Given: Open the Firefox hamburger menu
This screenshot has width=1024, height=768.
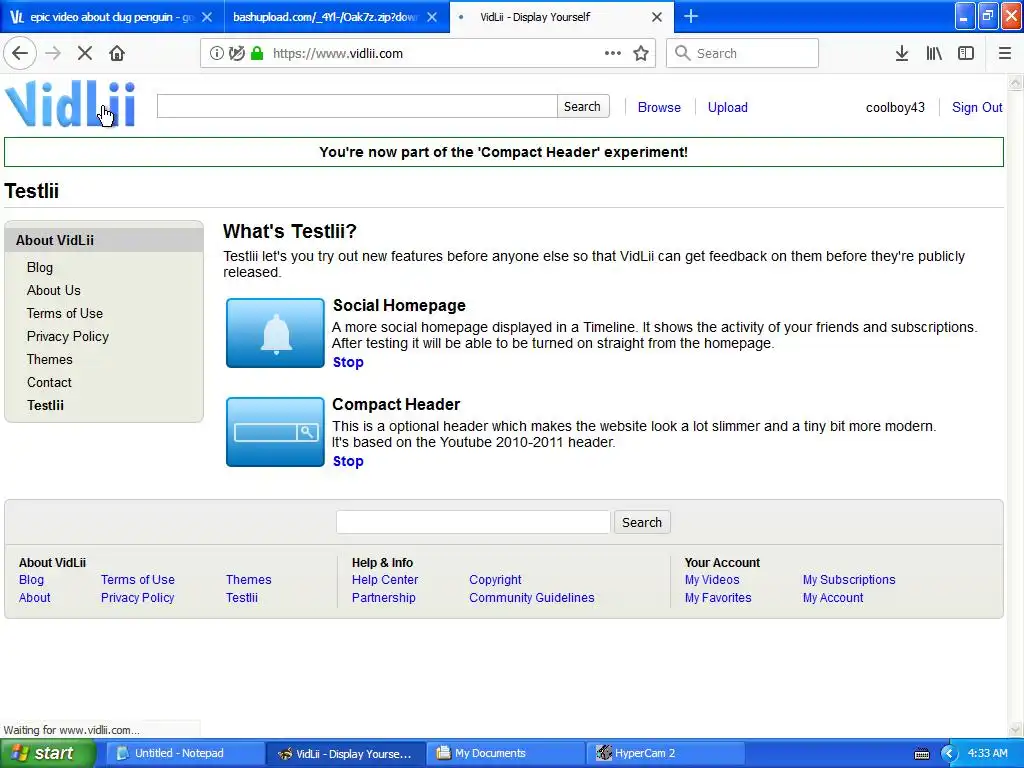Looking at the screenshot, I should pyautogui.click(x=1005, y=53).
